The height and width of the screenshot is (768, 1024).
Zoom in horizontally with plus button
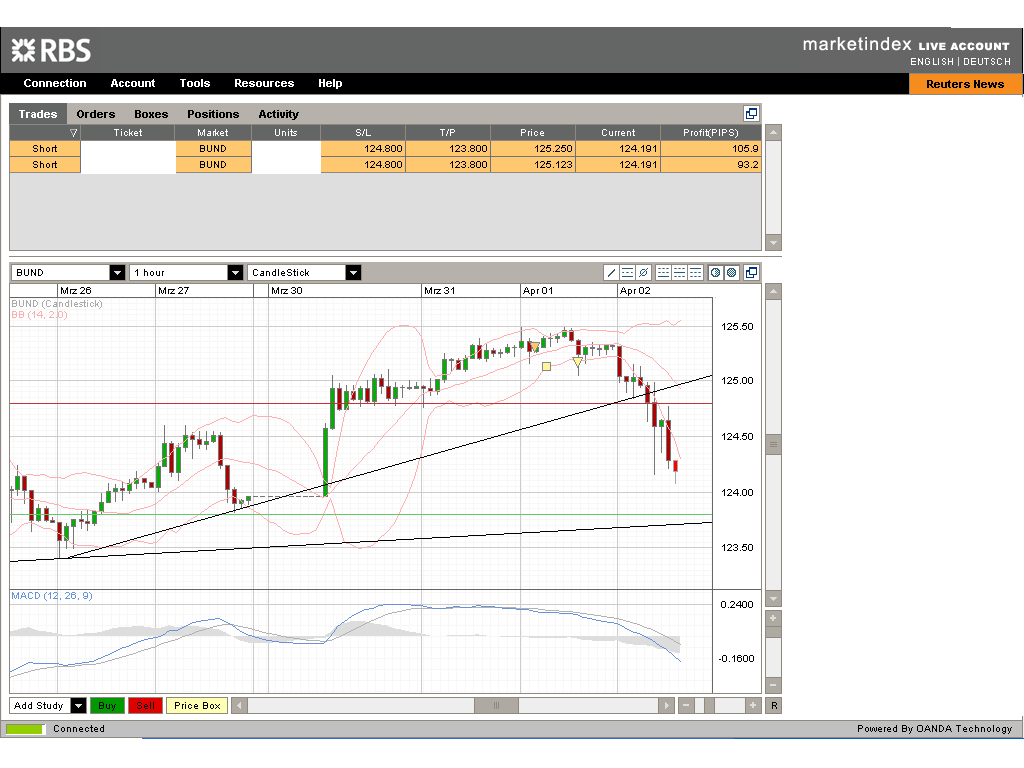tap(753, 706)
